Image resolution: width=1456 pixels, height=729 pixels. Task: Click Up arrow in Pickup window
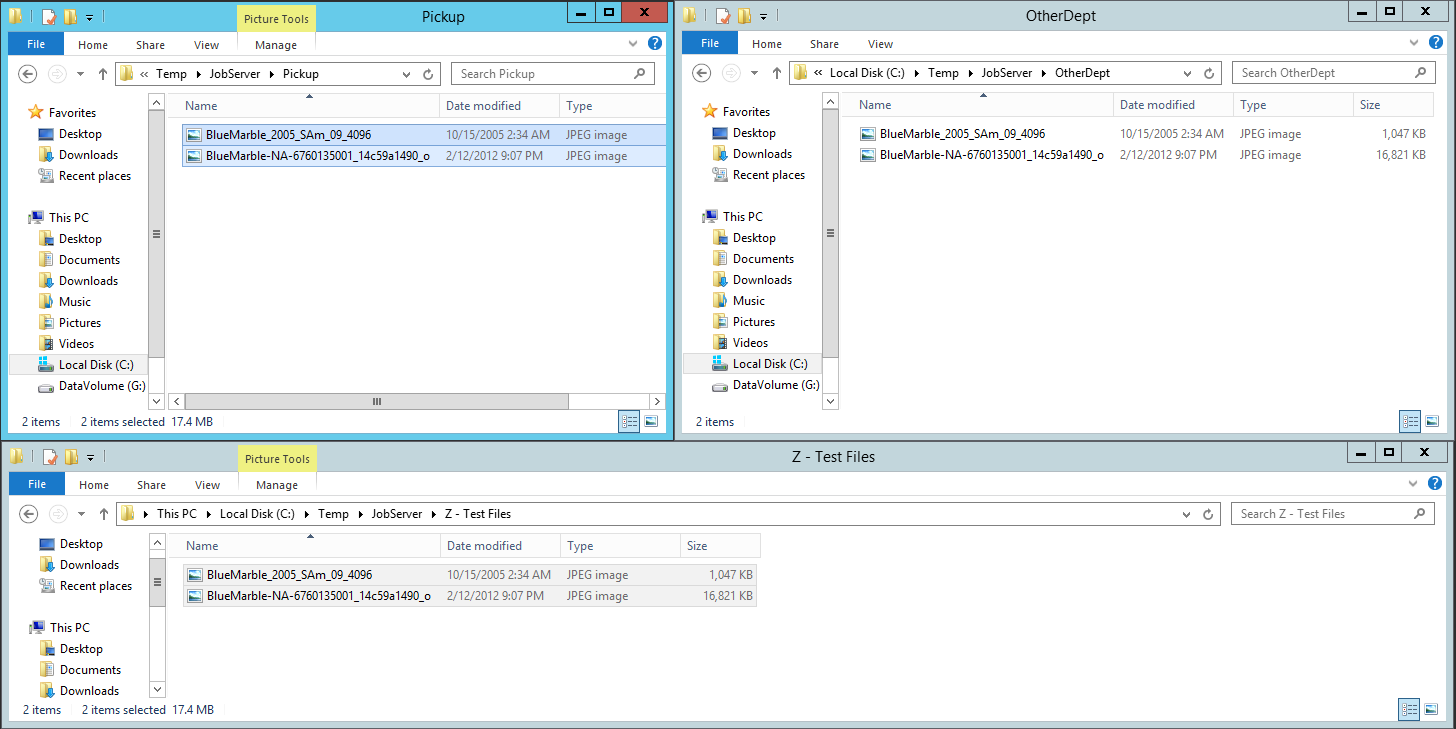[x=103, y=74]
